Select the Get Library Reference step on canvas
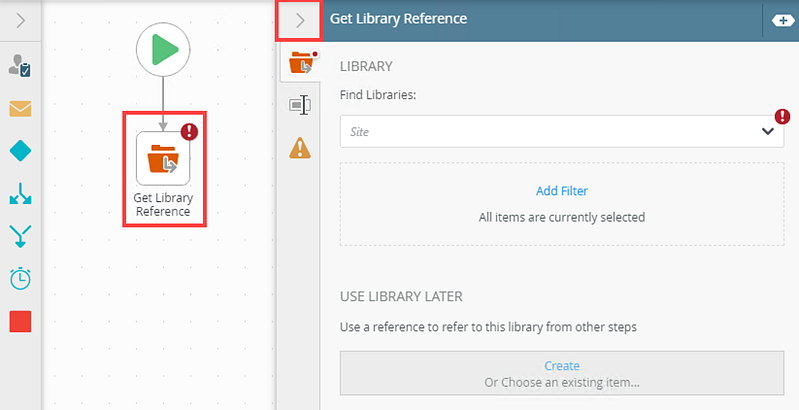This screenshot has width=799, height=410. click(x=163, y=160)
